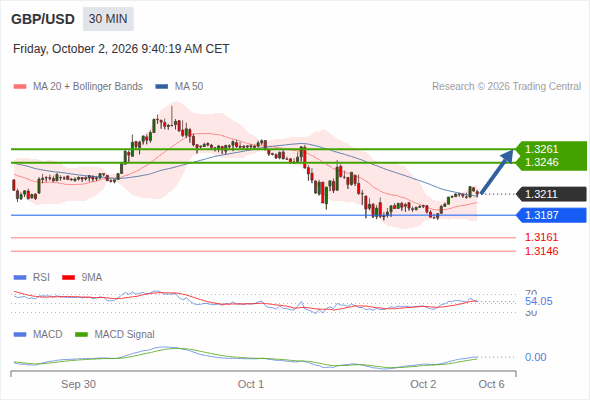590x400 pixels.
Task: Click the Oct 1 date axis label
Action: [x=251, y=384]
